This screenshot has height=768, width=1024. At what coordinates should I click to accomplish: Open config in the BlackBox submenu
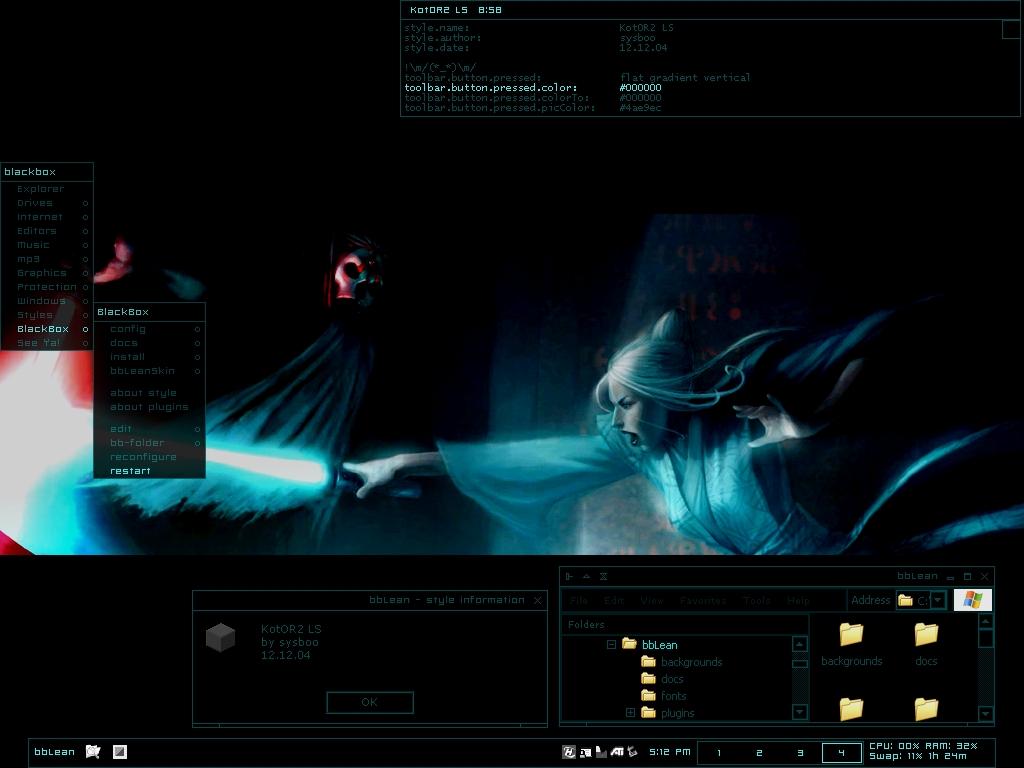150,329
